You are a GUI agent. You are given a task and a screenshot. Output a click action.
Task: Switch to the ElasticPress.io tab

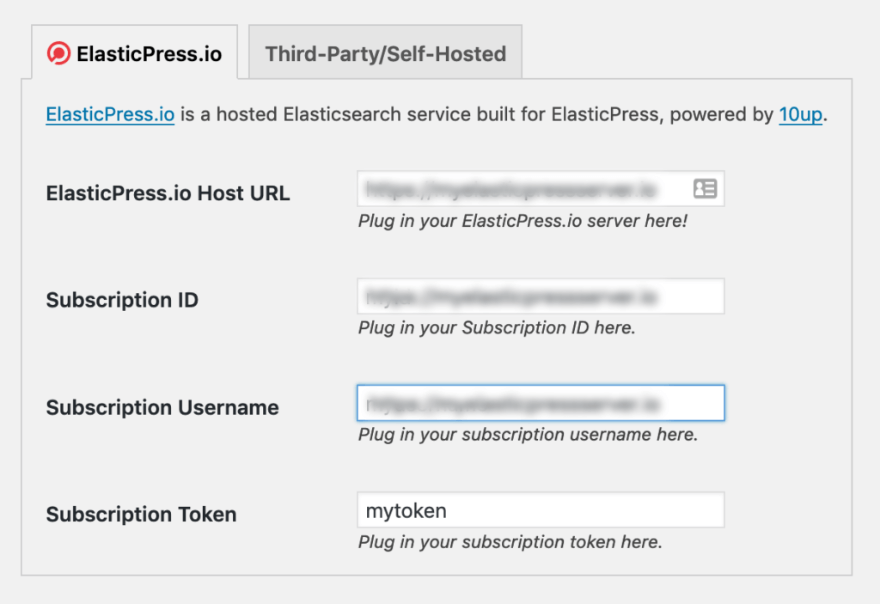(135, 52)
